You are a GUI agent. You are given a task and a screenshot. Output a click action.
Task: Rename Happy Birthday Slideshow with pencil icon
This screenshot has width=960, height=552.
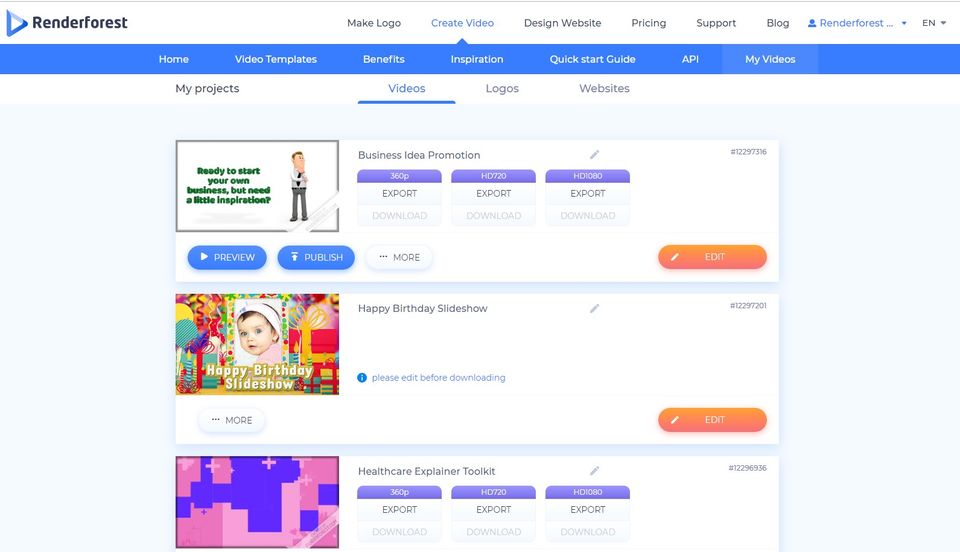click(594, 308)
